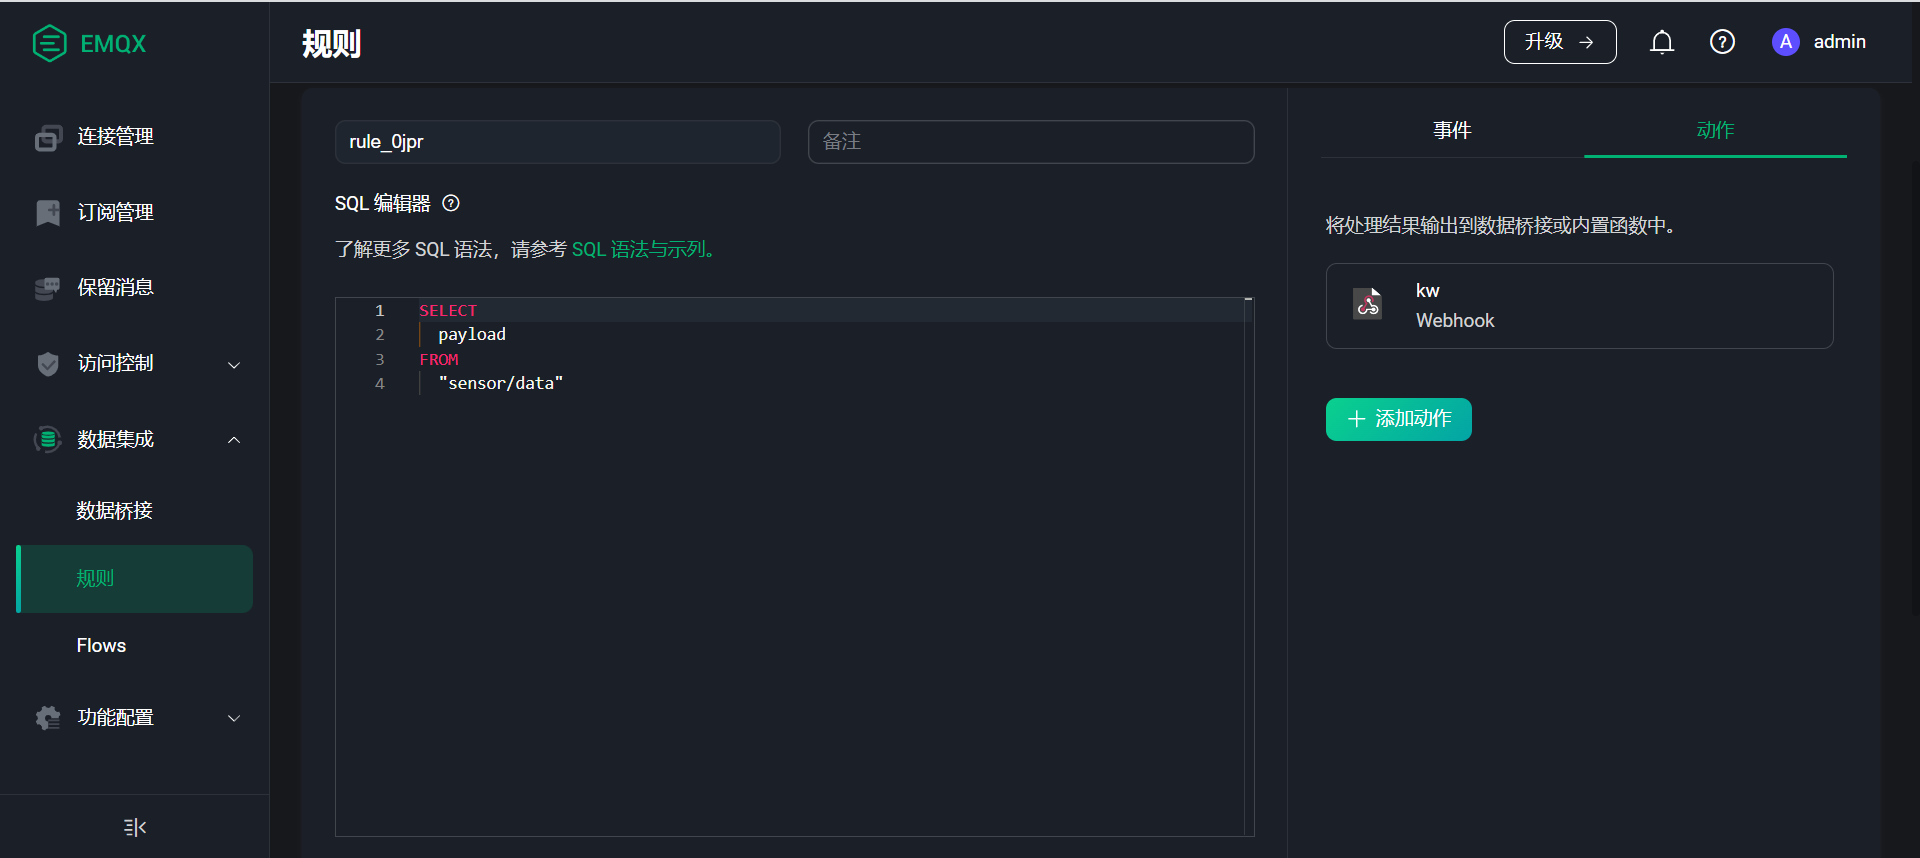Open 连接管理 from the sidebar

point(115,137)
